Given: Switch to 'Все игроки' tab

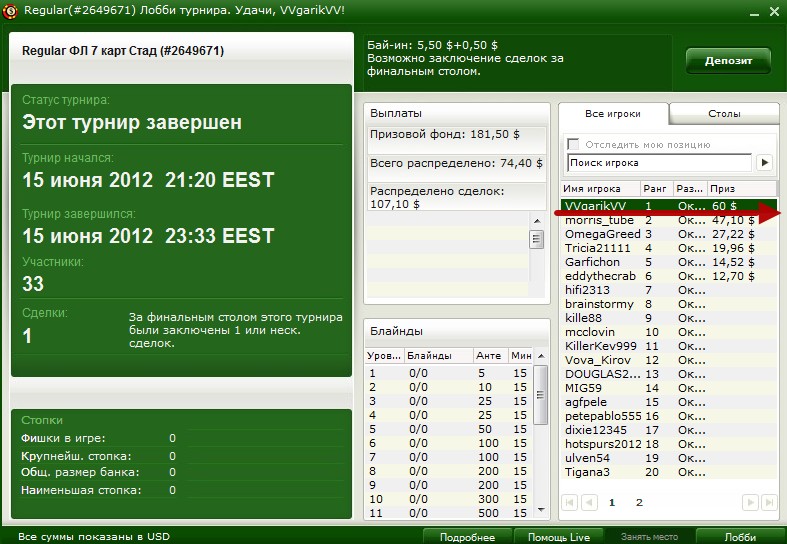Looking at the screenshot, I should click(613, 114).
